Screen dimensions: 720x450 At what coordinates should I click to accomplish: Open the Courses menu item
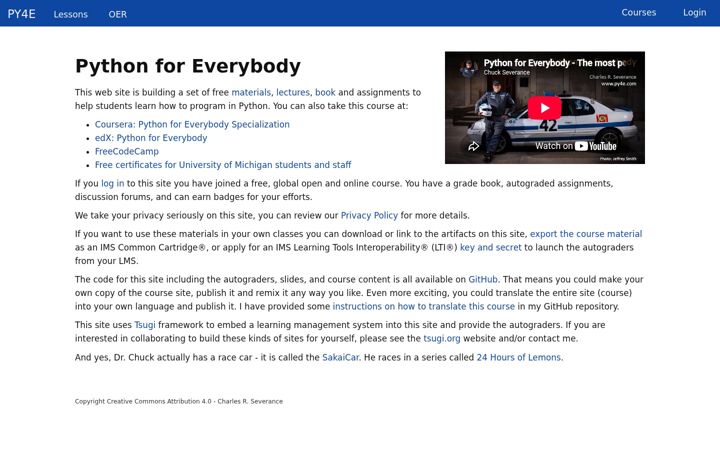[639, 12]
